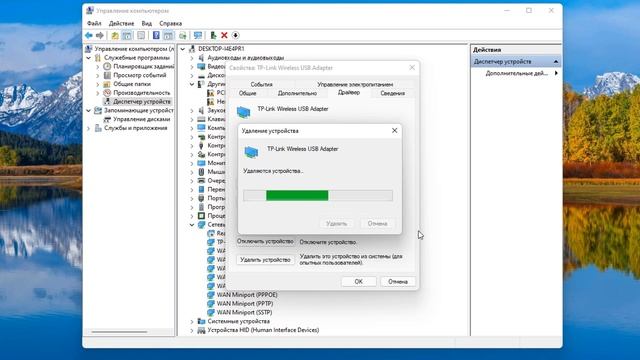Open Дополнительные действия submenu arrow
This screenshot has height=360, width=640.
(x=556, y=73)
